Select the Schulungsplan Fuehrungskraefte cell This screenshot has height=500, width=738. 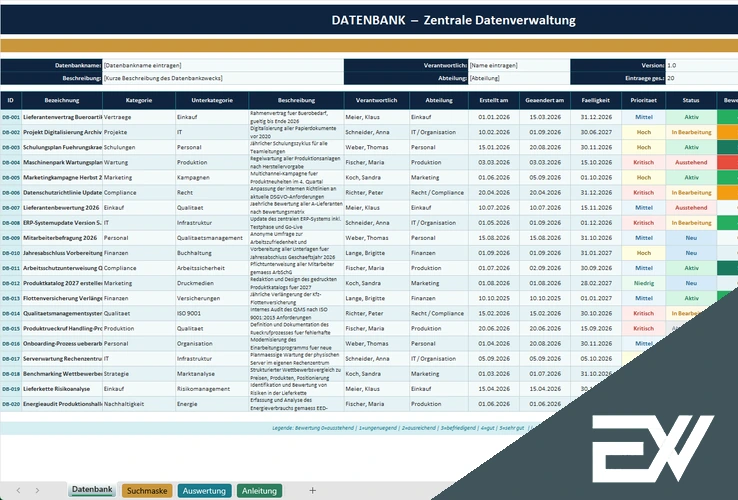coord(62,147)
